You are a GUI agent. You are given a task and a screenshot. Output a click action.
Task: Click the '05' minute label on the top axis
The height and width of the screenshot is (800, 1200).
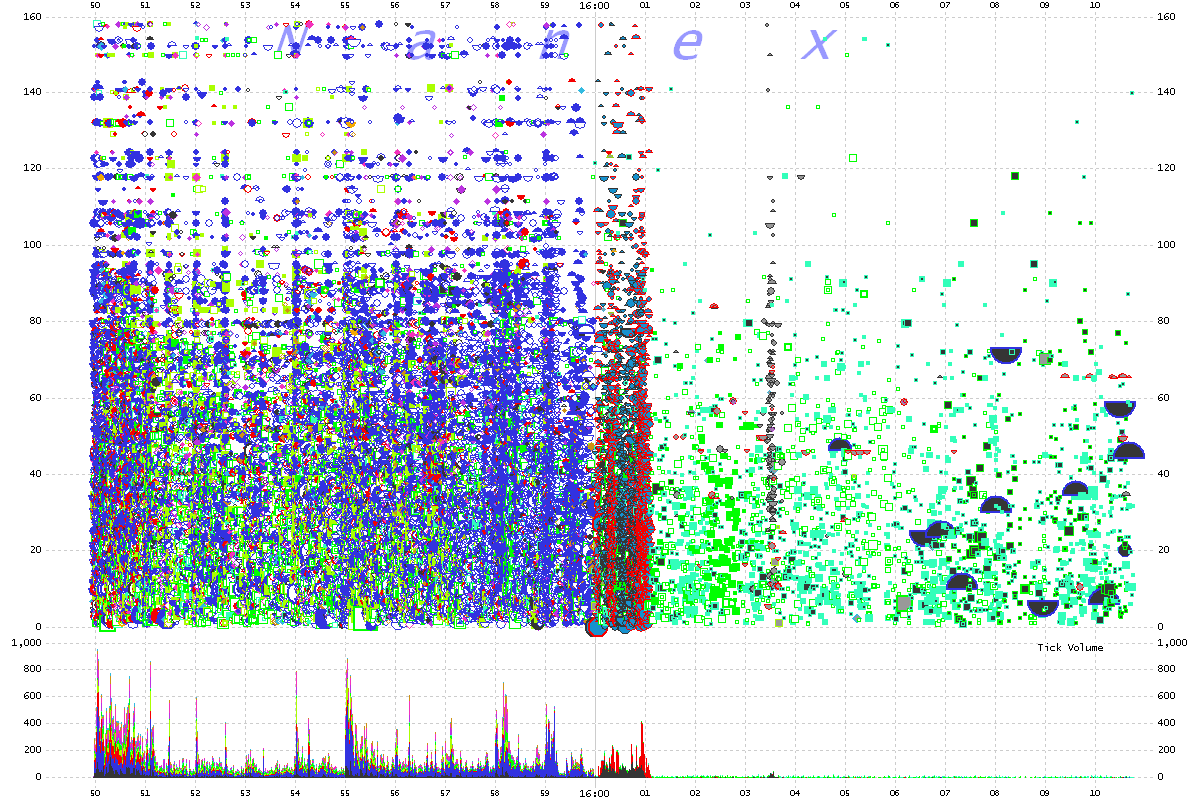click(x=845, y=5)
